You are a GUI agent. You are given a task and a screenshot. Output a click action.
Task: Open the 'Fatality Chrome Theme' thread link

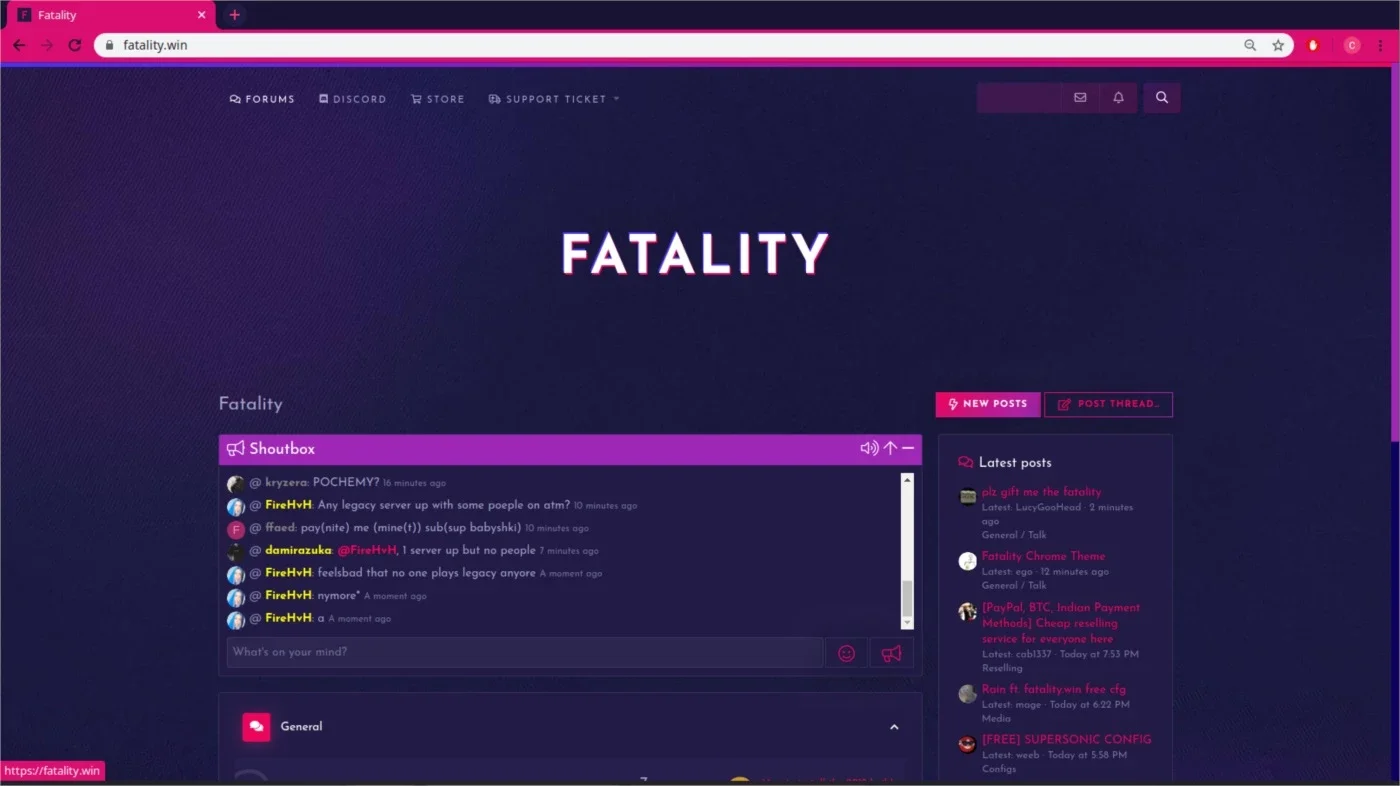click(1043, 556)
